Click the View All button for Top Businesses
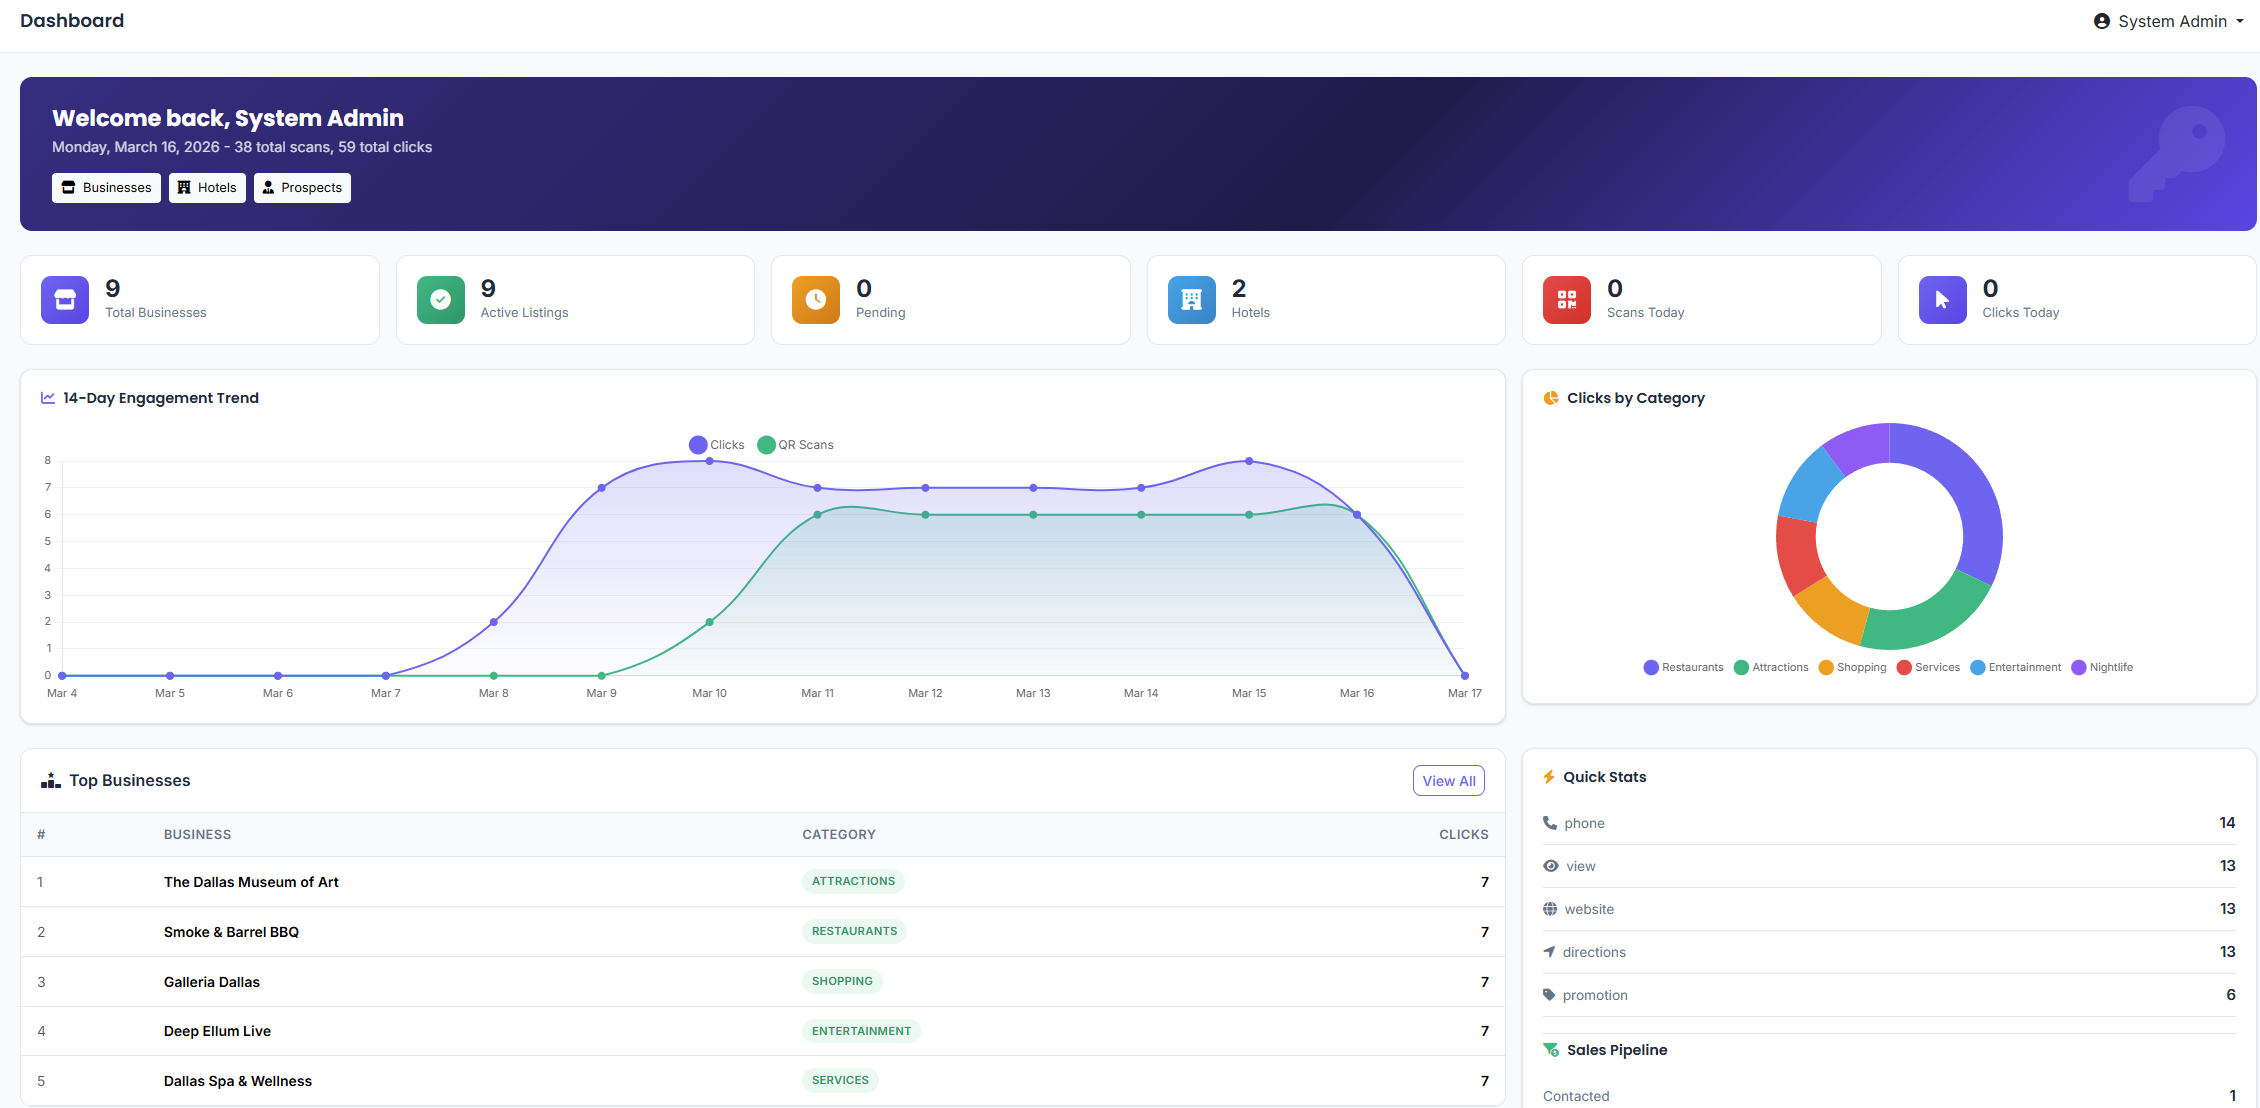Viewport: 2260px width, 1108px height. [x=1448, y=780]
